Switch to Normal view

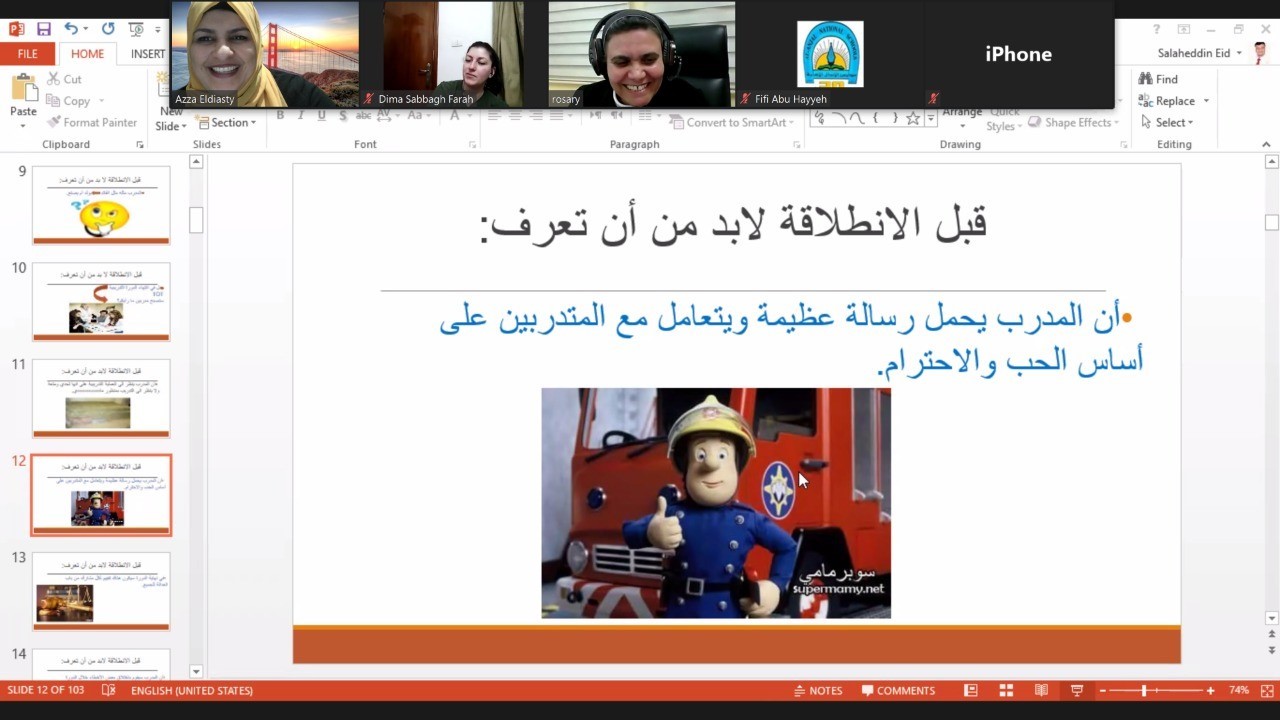[x=970, y=691]
